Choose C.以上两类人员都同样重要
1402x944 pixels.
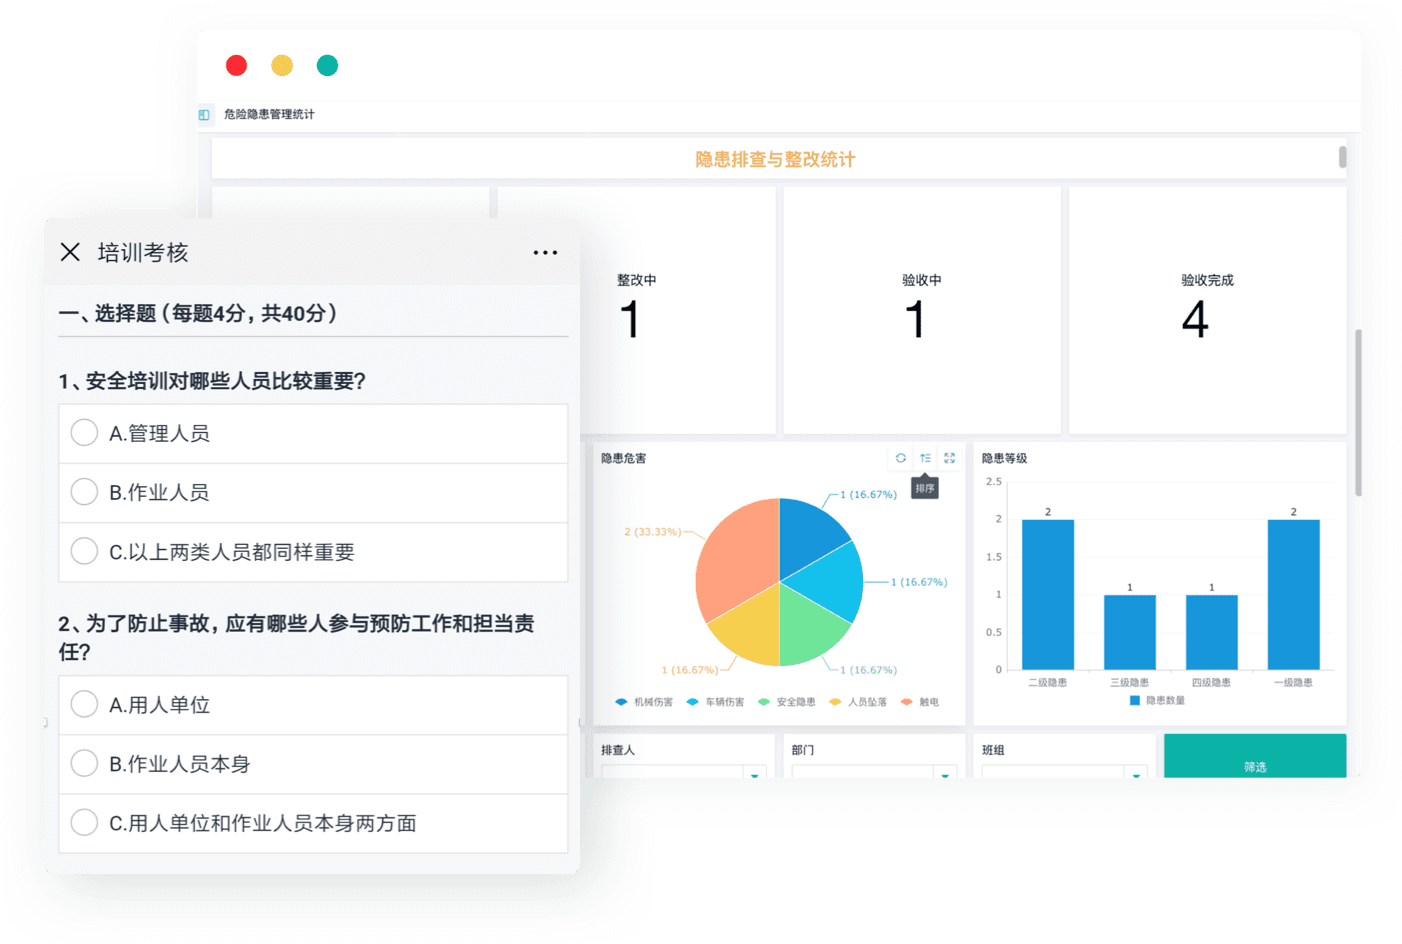313,552
